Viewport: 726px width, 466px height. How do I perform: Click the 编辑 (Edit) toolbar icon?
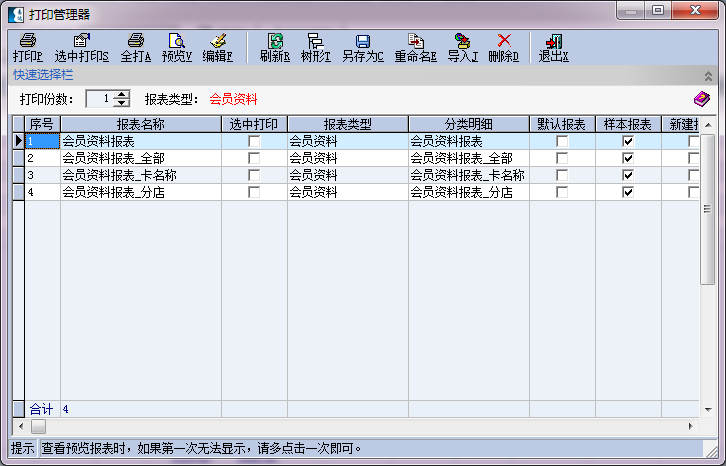click(218, 47)
